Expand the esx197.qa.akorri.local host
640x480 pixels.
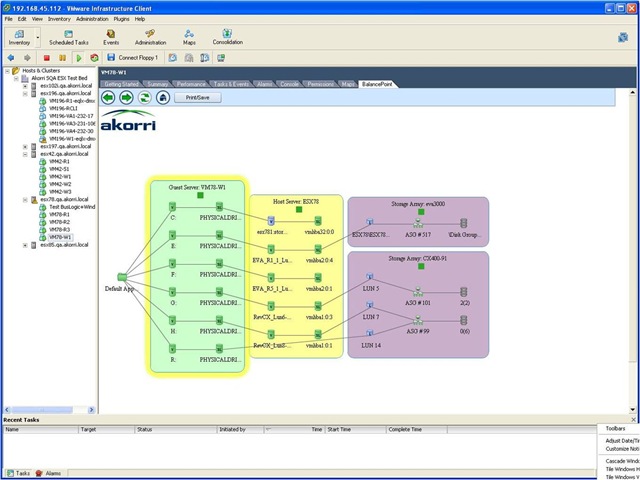click(x=25, y=147)
